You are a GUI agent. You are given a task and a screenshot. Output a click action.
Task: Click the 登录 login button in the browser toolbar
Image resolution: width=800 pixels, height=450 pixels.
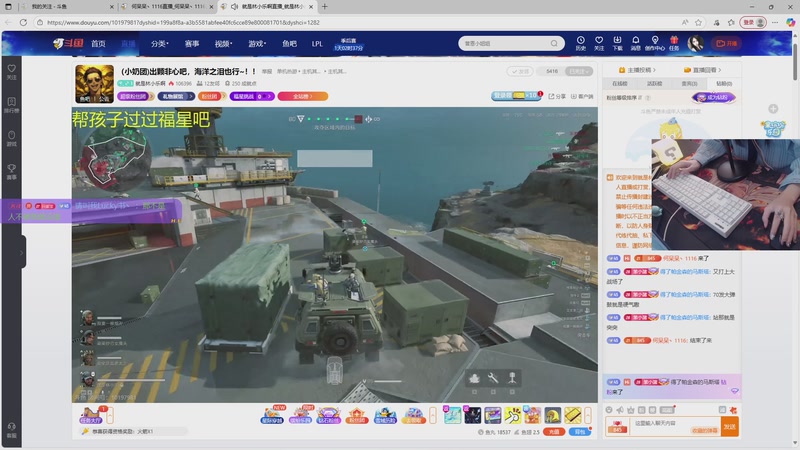tap(753, 22)
